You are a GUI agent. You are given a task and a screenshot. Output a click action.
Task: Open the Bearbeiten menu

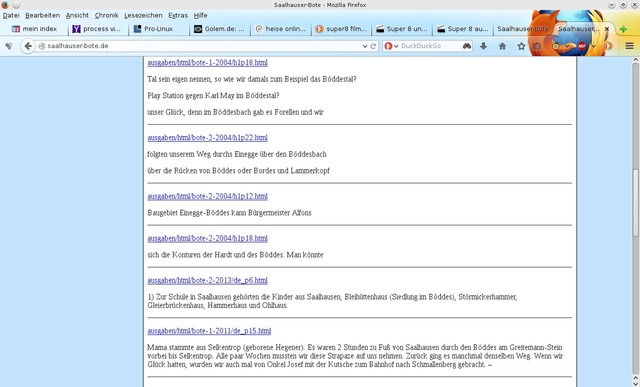tap(42, 15)
